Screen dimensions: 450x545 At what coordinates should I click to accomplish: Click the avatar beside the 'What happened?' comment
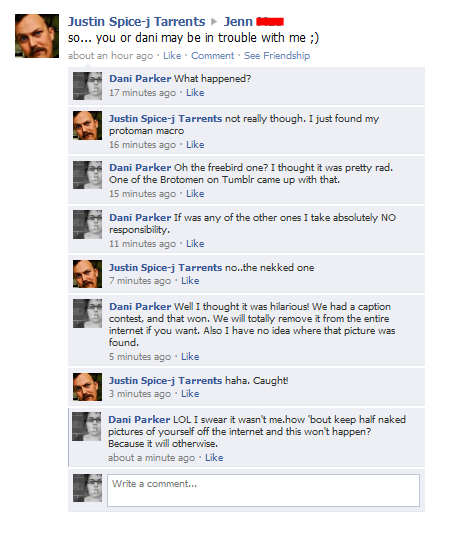[x=88, y=86]
